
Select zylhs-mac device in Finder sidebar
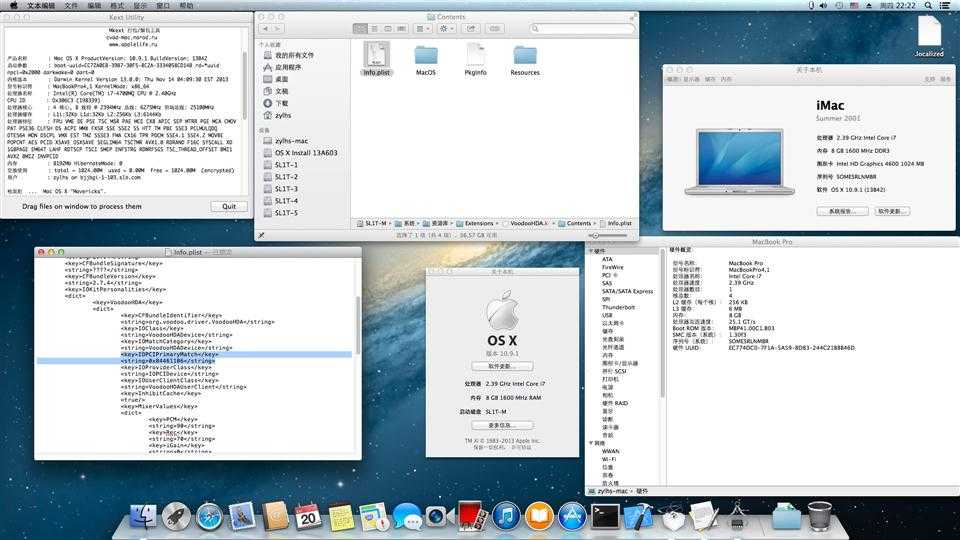pos(291,141)
